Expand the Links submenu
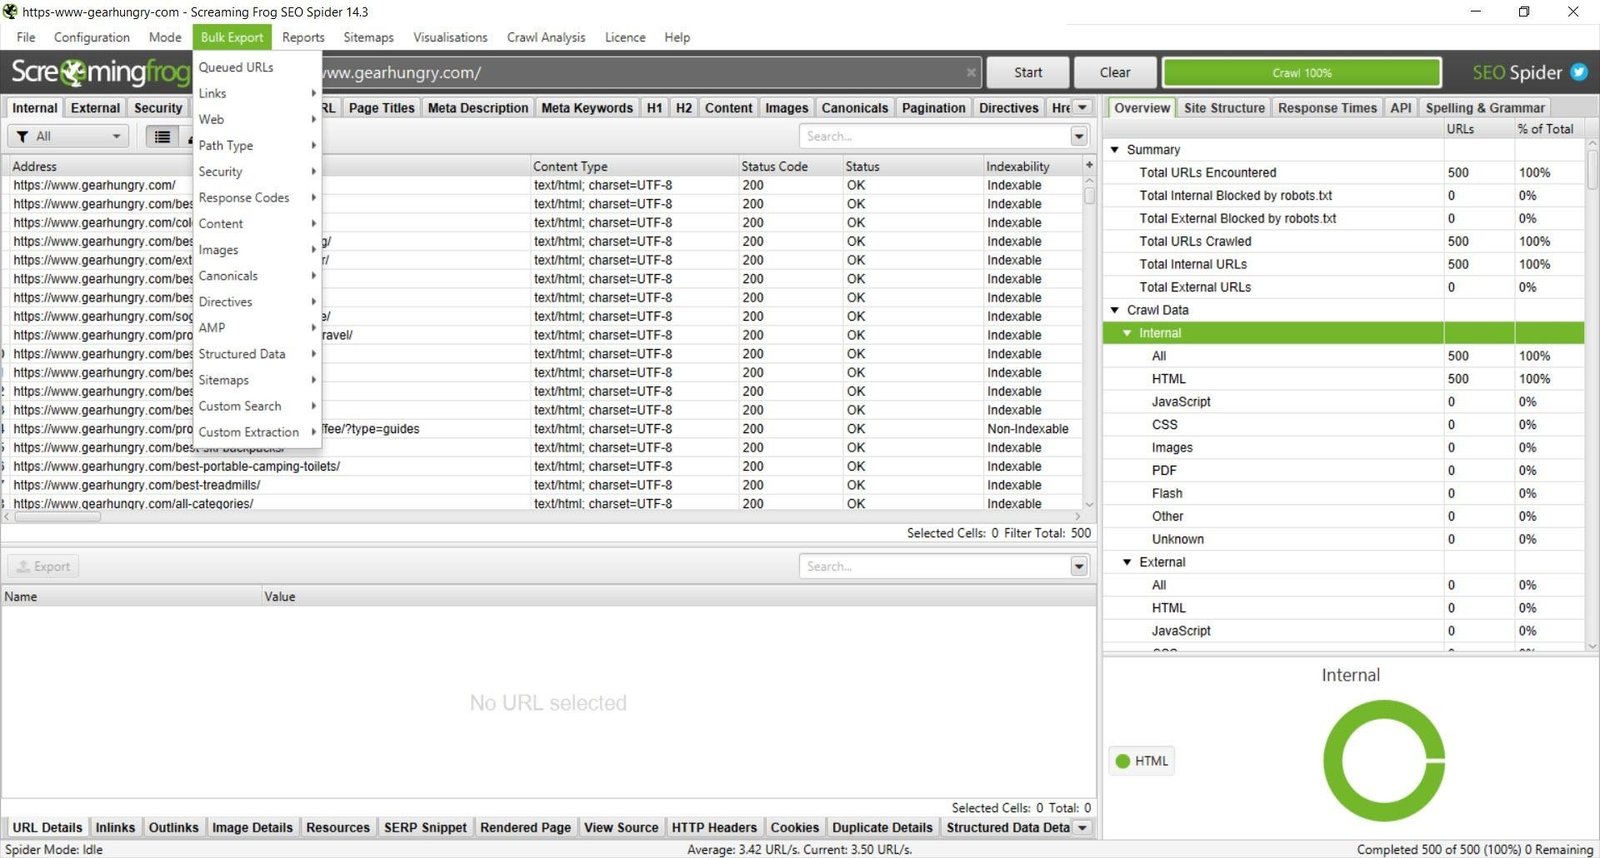1600x858 pixels. point(257,93)
